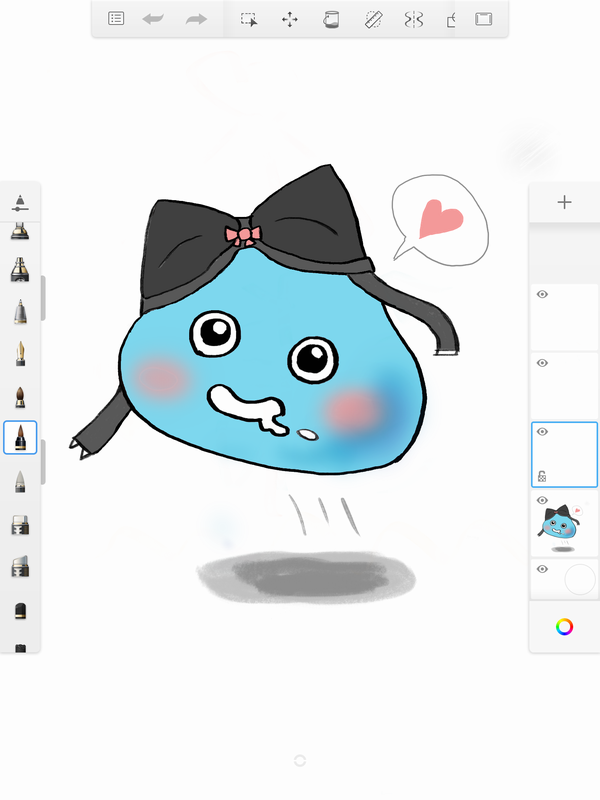Choose the angled chisel marker brush

pyautogui.click(x=20, y=566)
